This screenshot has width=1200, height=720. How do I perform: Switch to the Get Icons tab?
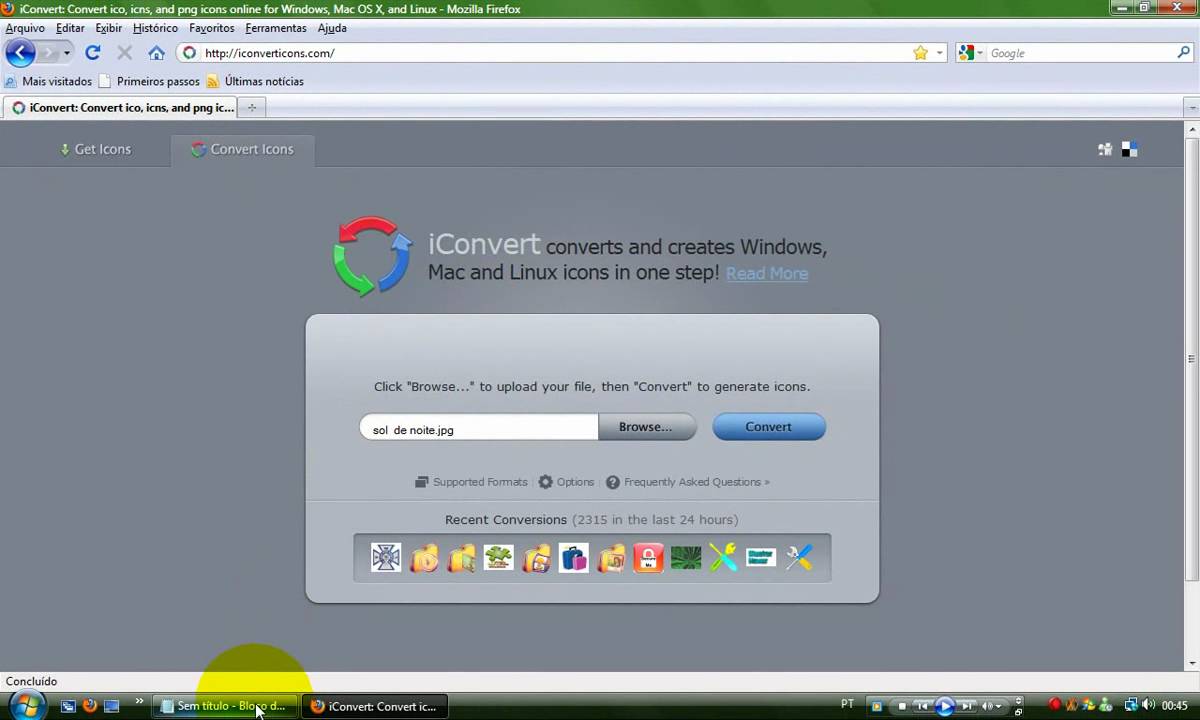click(x=95, y=149)
